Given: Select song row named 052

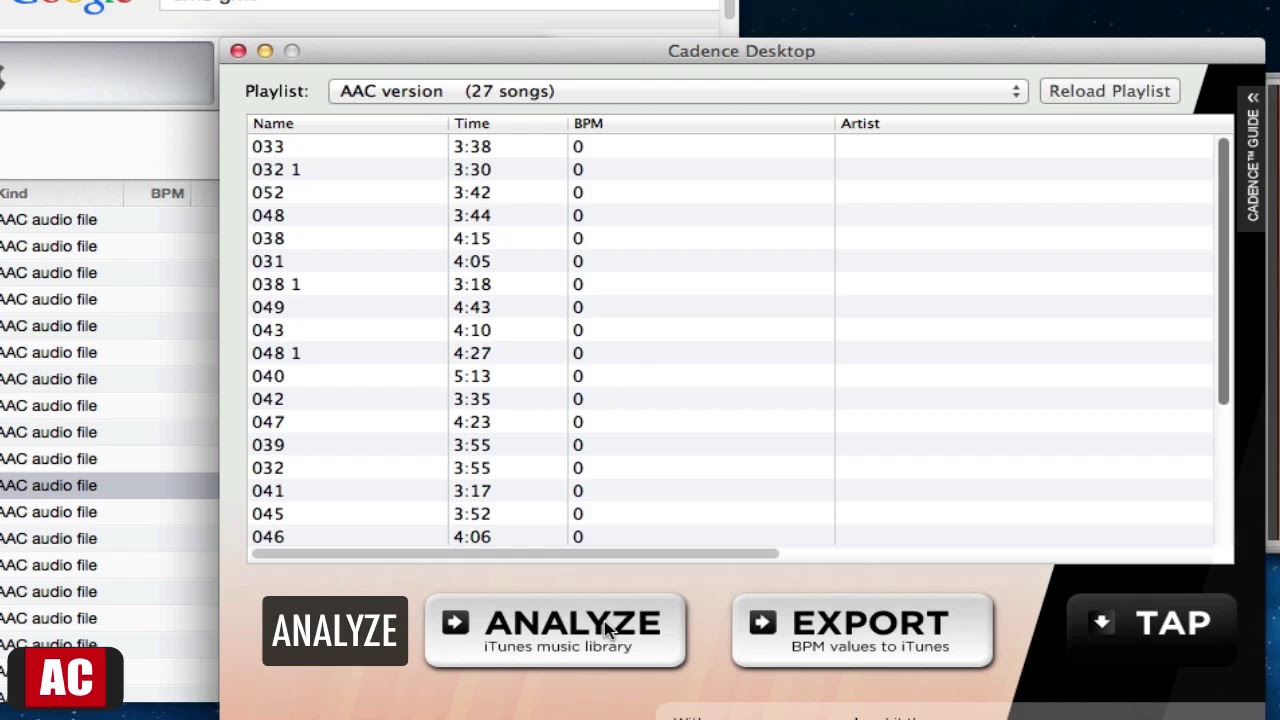Looking at the screenshot, I should coord(730,192).
